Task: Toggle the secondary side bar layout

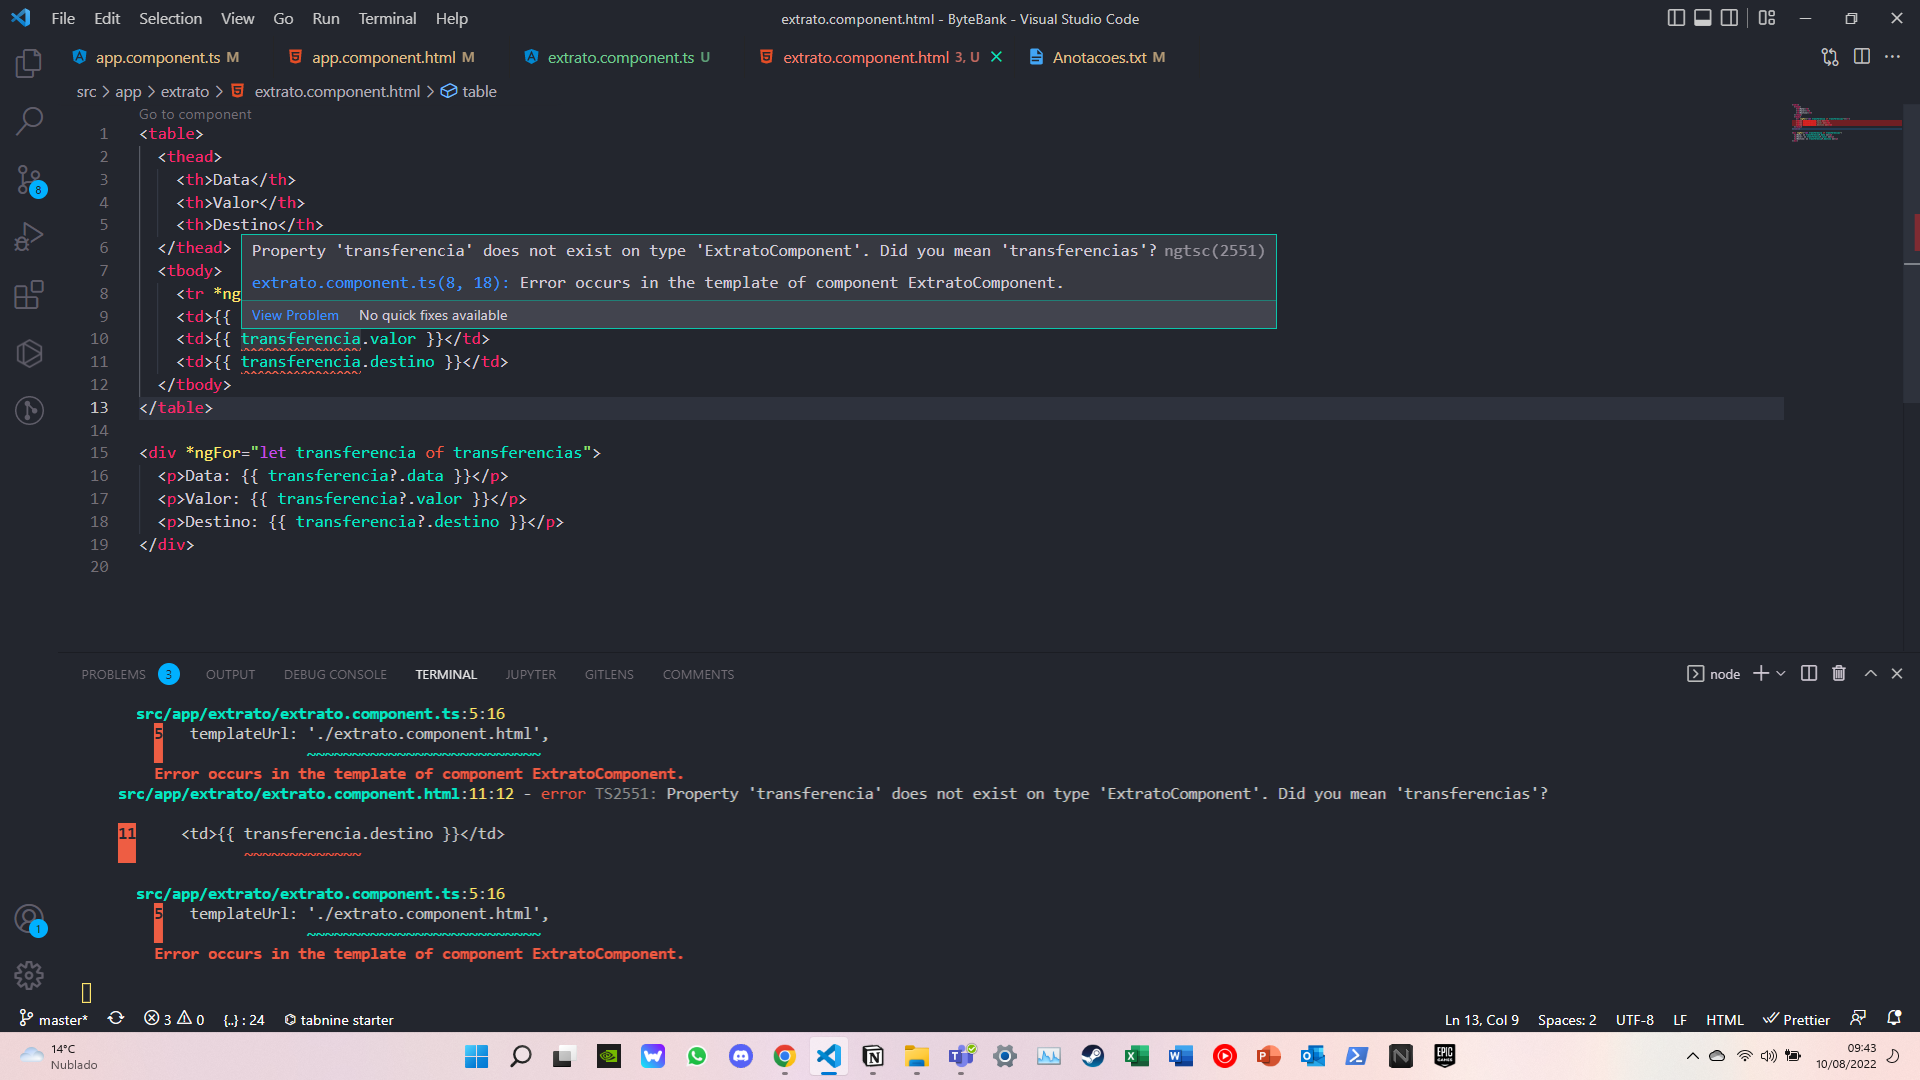Action: 1729,18
